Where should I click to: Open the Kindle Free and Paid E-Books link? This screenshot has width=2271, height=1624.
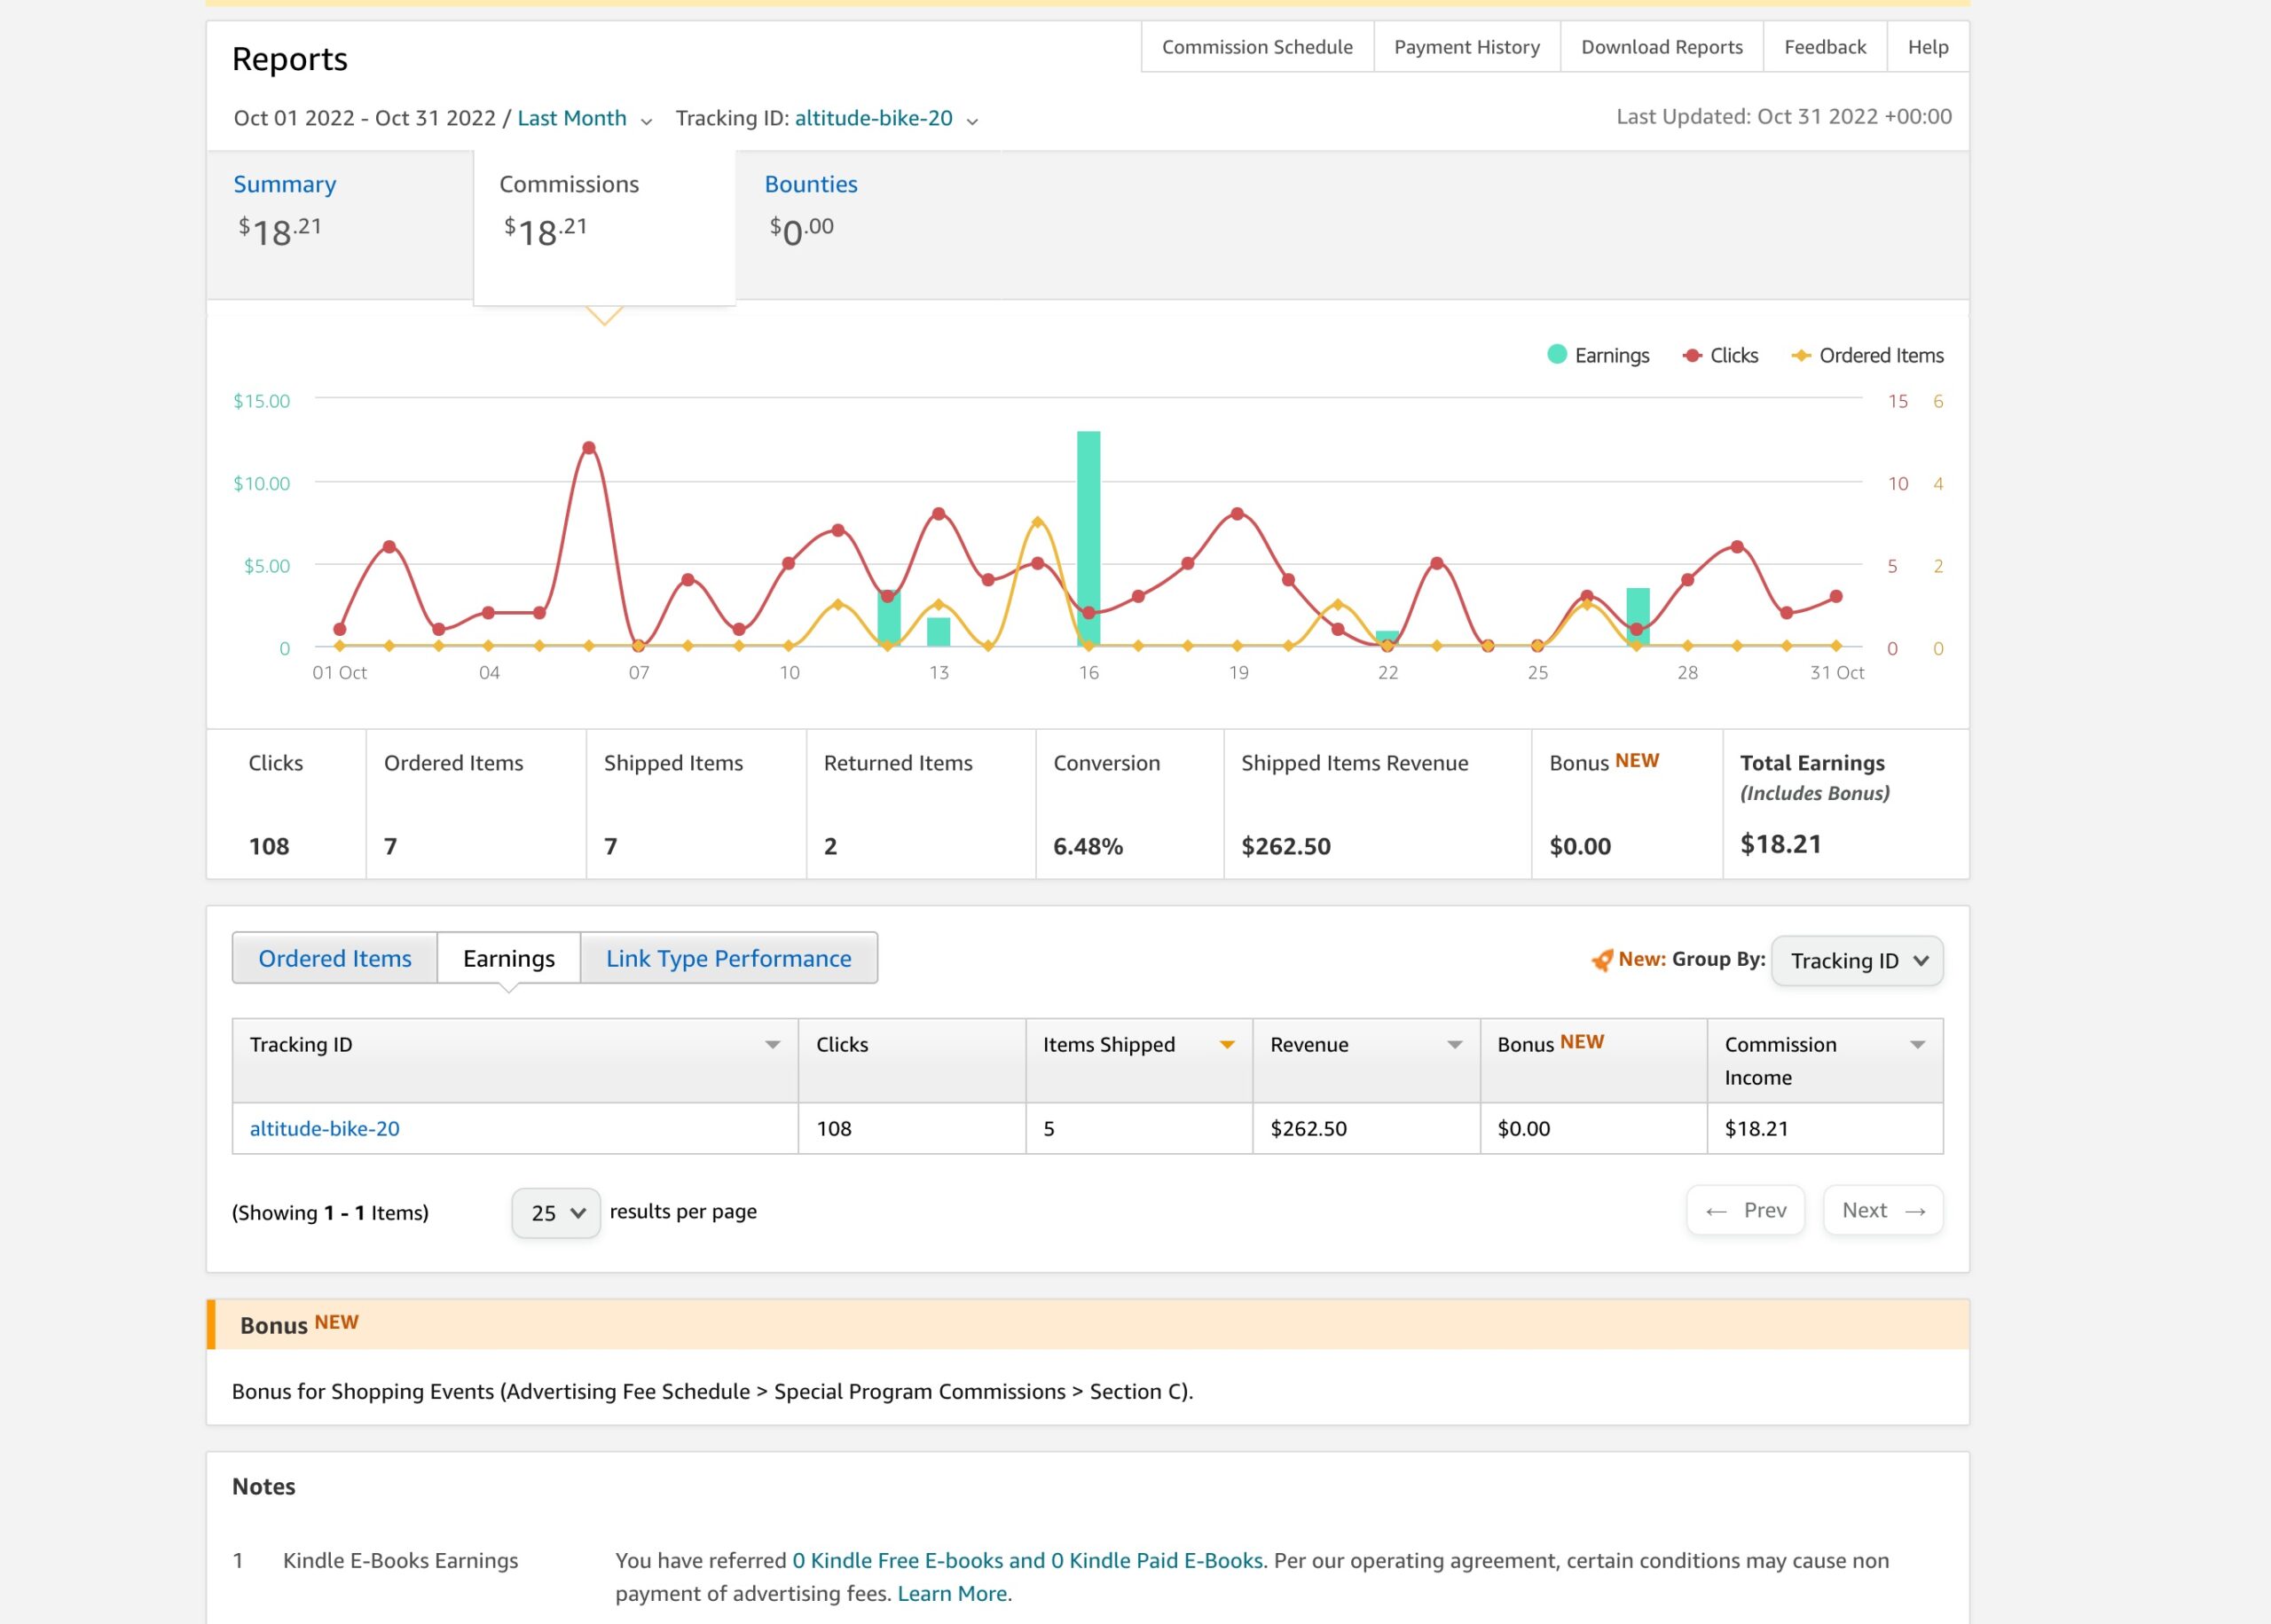[1027, 1560]
